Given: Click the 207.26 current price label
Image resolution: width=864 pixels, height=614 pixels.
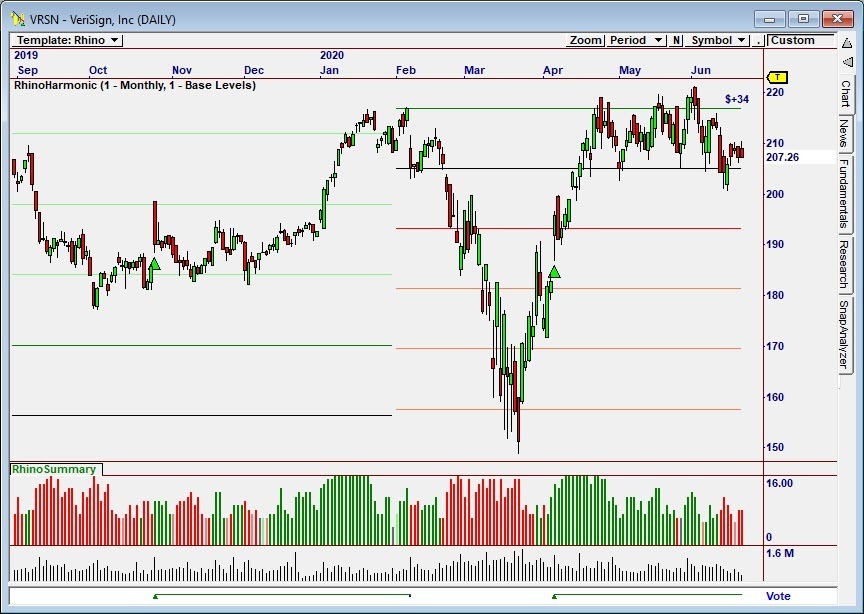Looking at the screenshot, I should pyautogui.click(x=782, y=157).
